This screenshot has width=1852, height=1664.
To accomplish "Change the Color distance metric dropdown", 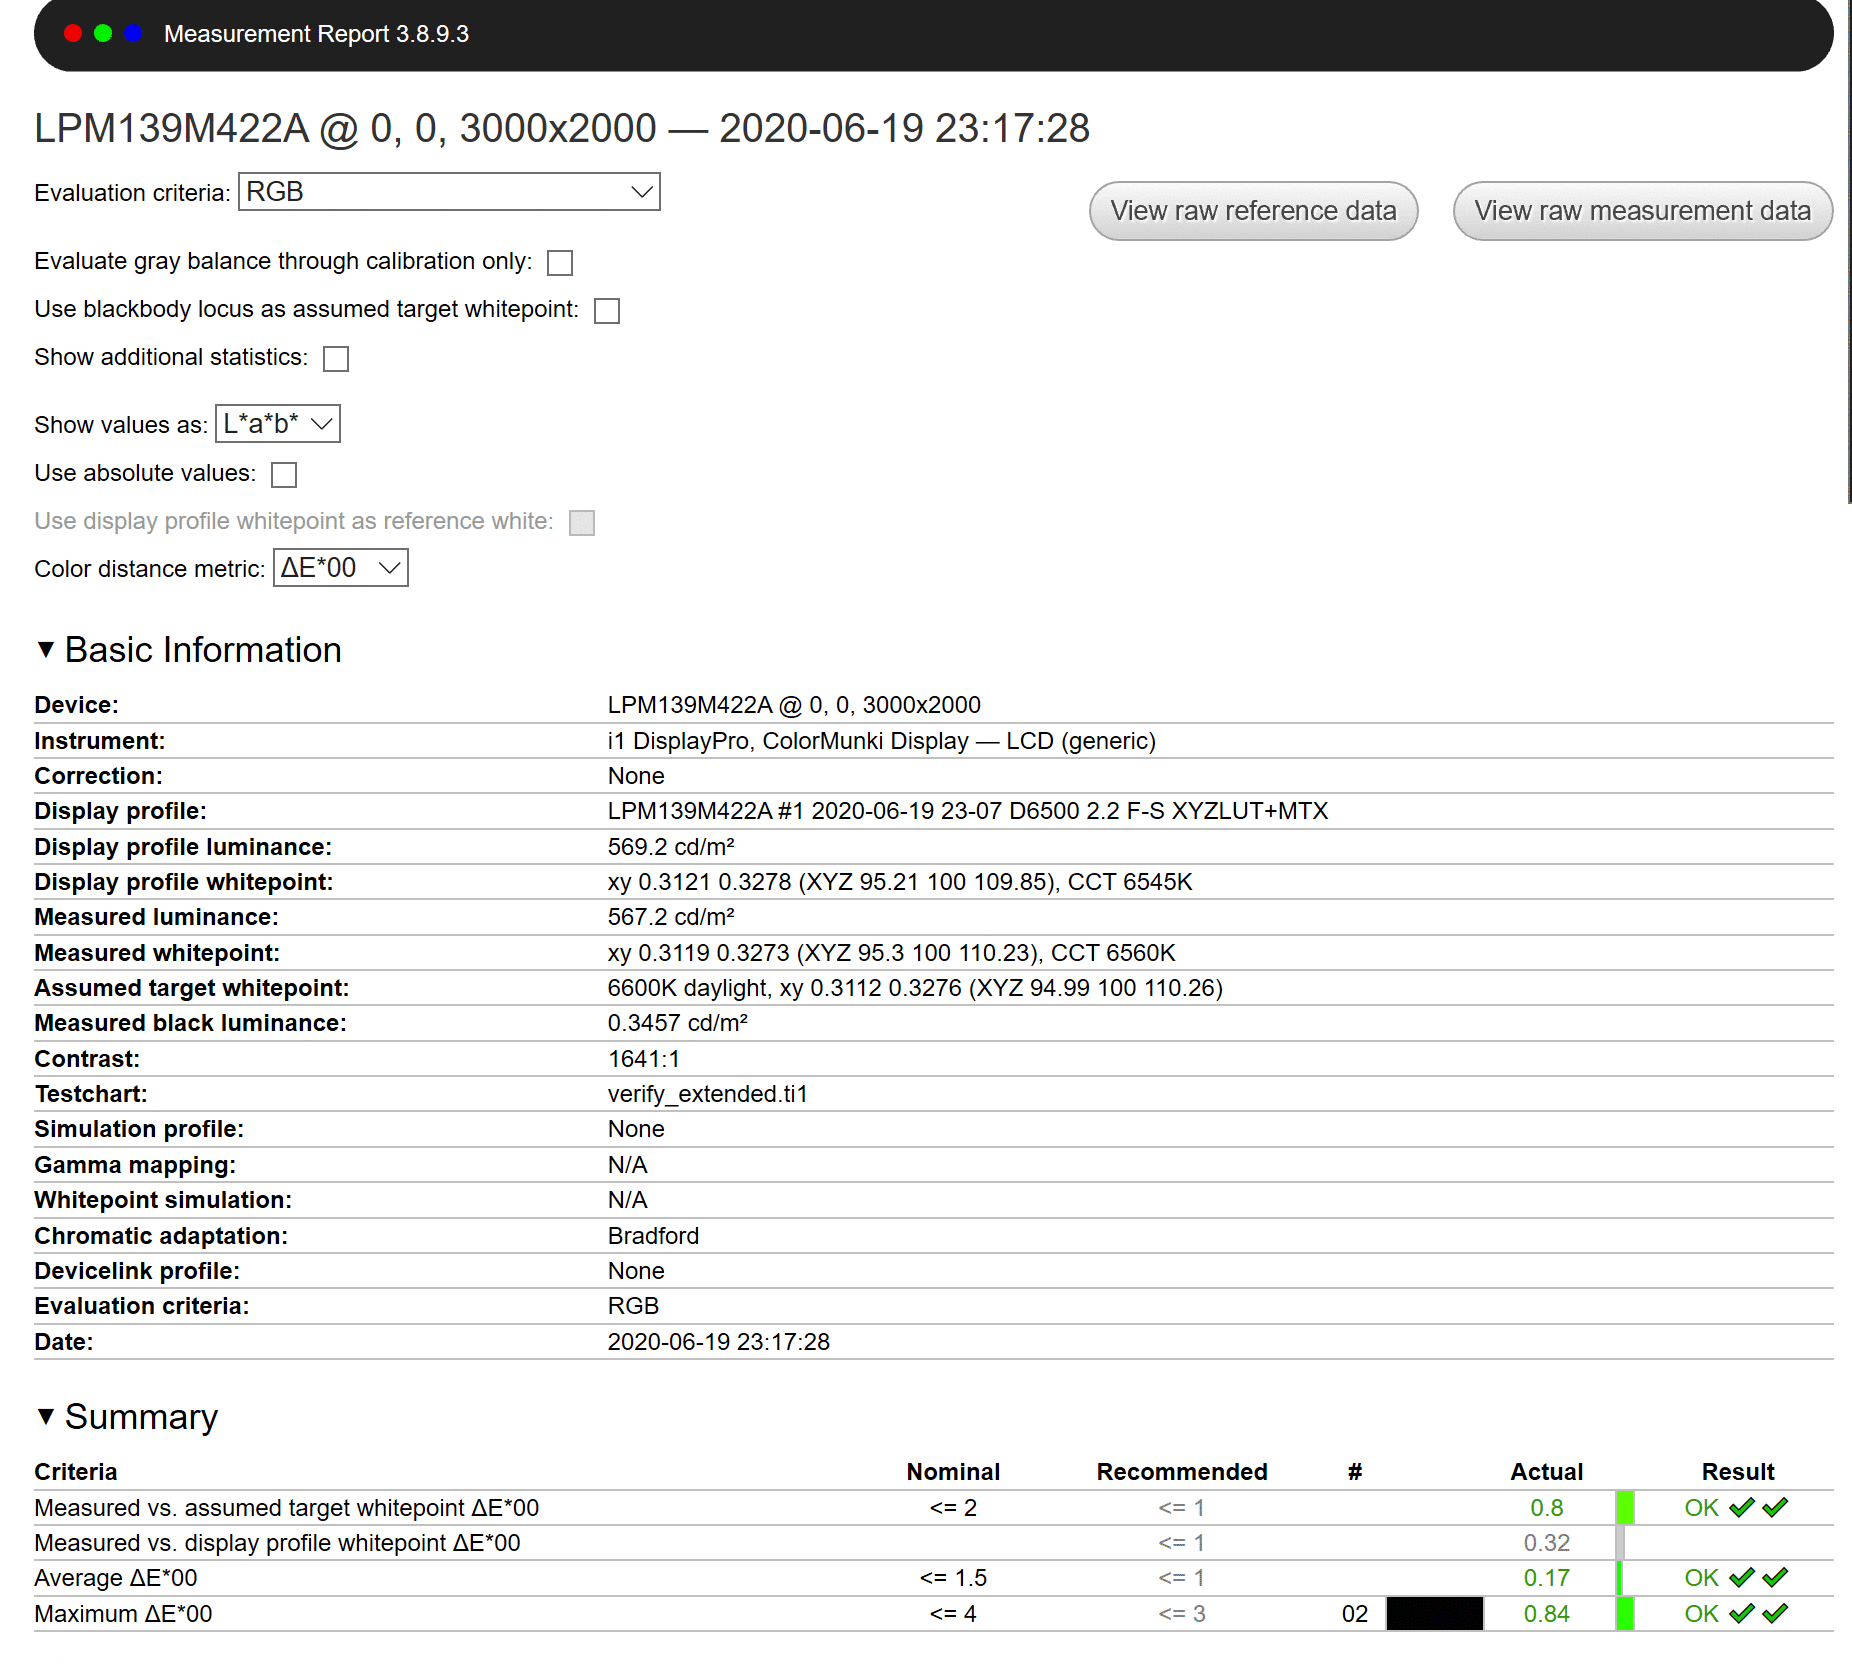I will (x=340, y=568).
